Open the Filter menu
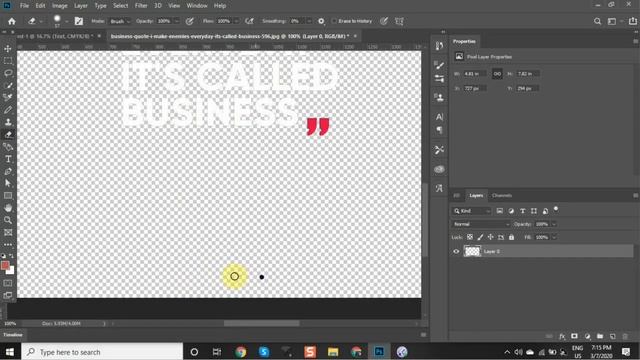640x360 pixels. (x=141, y=6)
